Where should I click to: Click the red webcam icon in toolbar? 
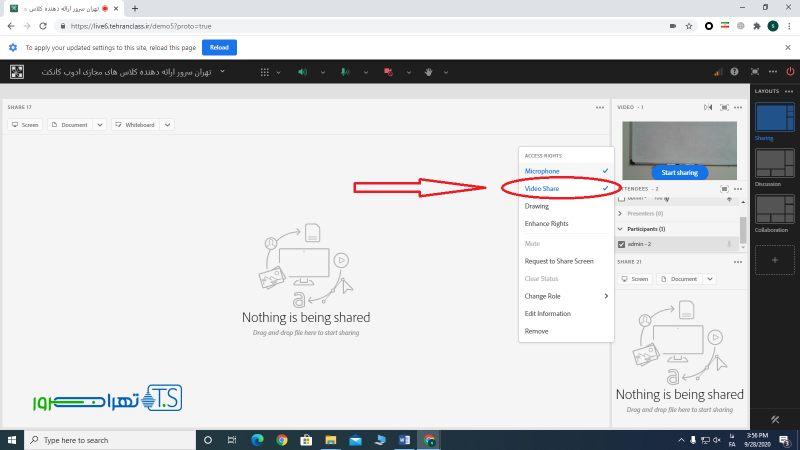tap(386, 72)
